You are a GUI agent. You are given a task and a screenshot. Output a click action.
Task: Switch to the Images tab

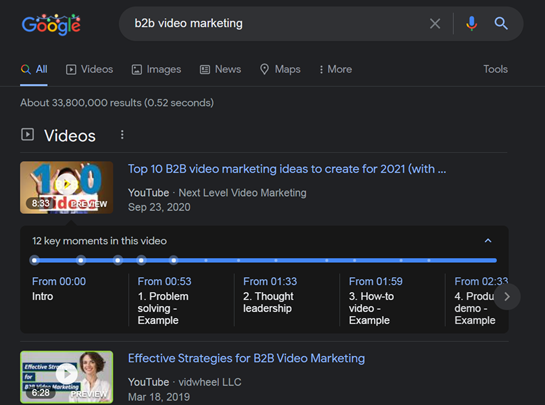[x=156, y=69]
